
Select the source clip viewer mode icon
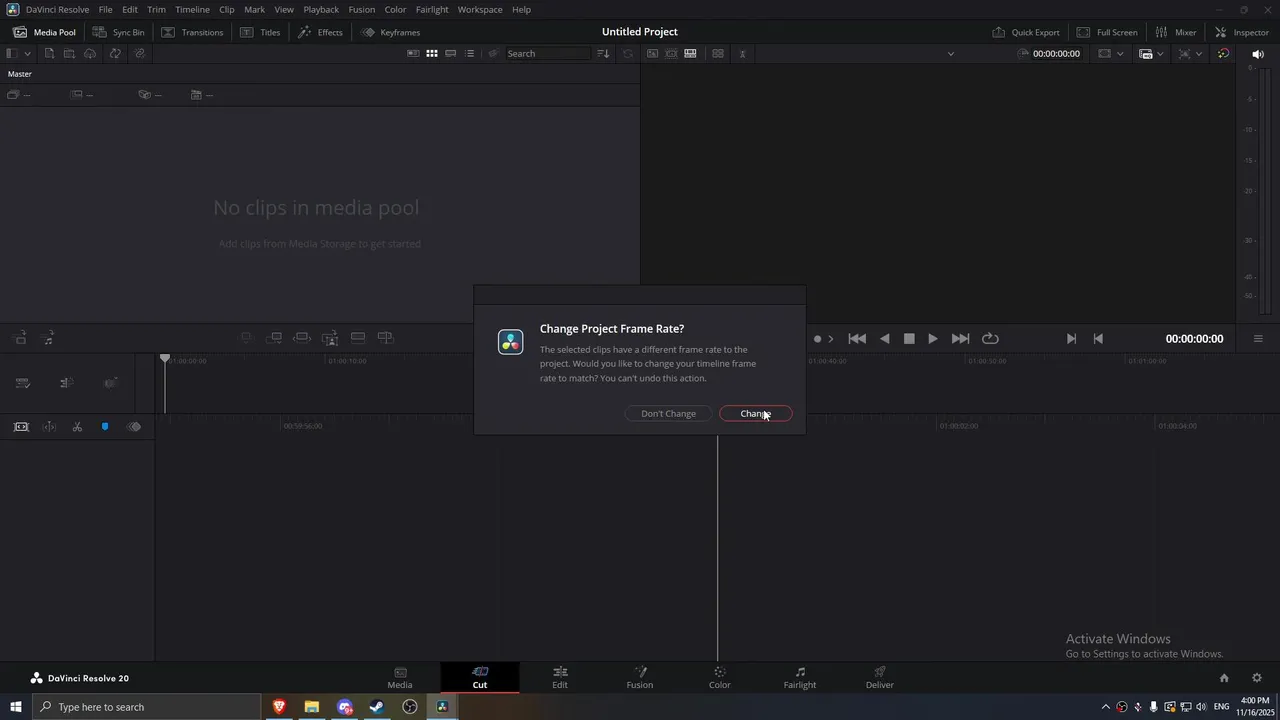pos(652,53)
